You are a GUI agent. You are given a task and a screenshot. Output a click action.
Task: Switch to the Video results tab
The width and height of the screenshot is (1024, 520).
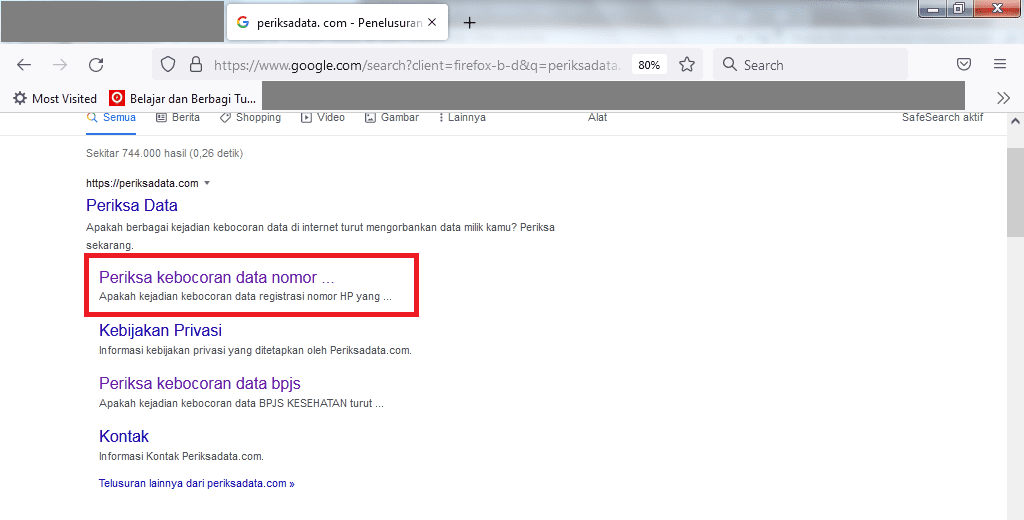pos(323,118)
